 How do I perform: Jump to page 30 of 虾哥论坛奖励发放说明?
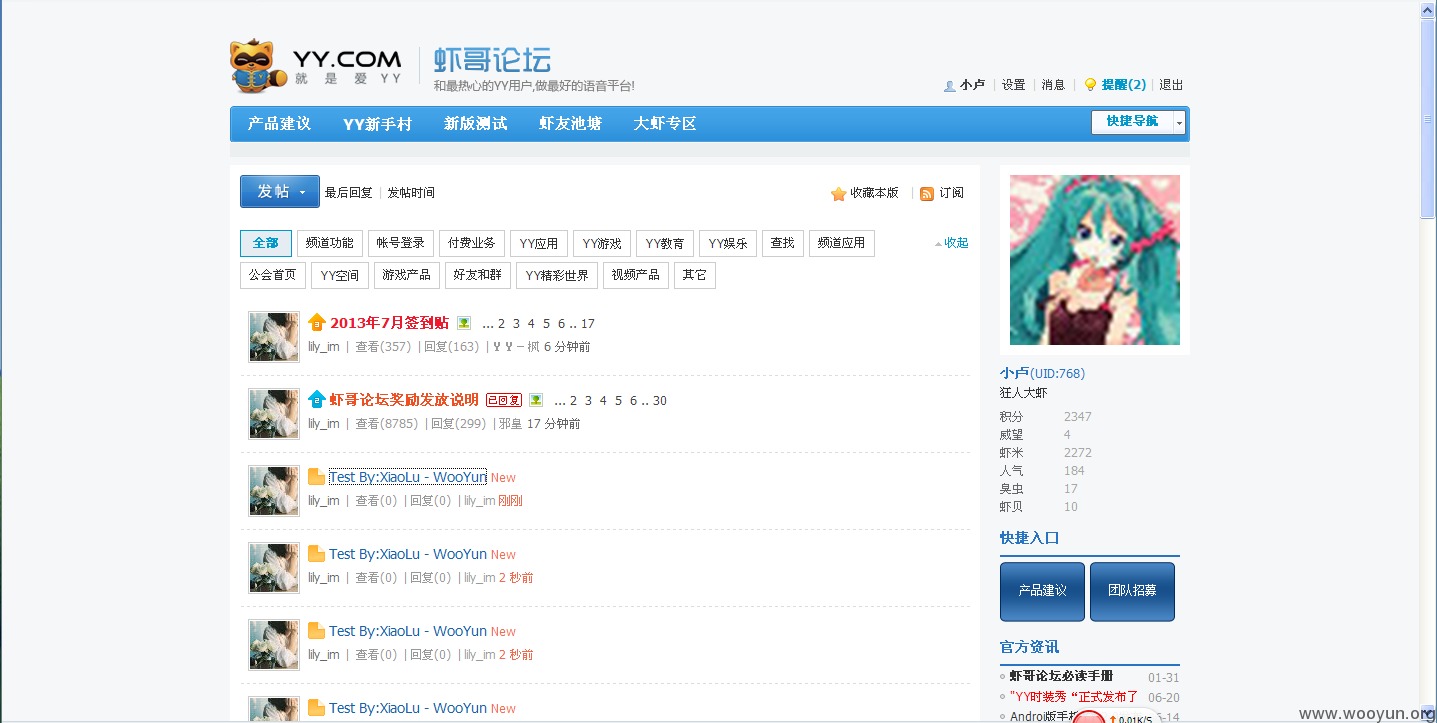660,401
